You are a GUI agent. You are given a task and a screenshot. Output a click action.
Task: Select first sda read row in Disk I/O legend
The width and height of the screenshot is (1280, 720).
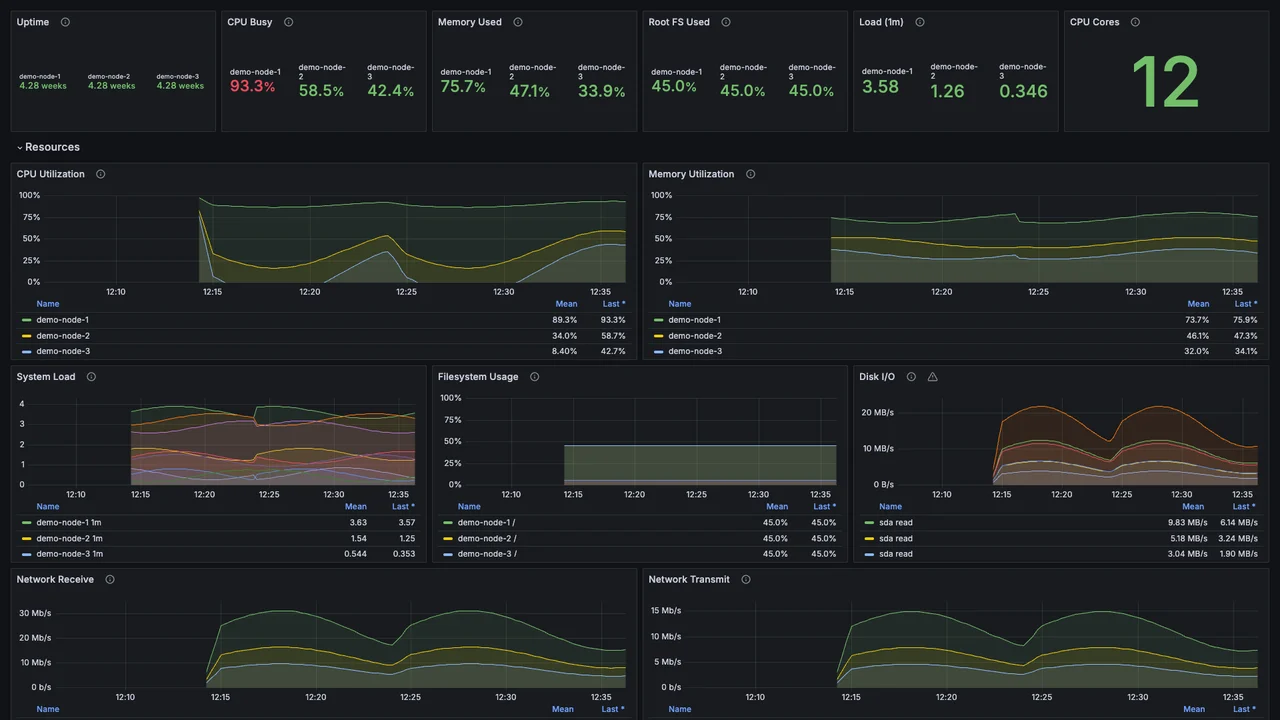pyautogui.click(x=1060, y=522)
